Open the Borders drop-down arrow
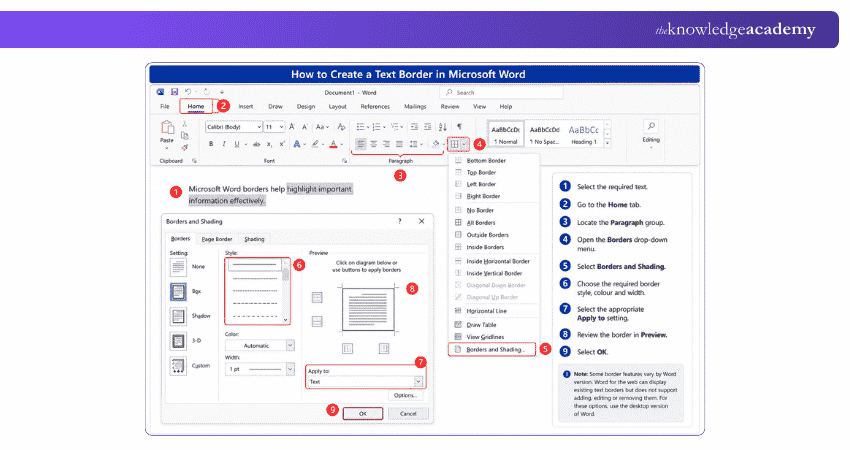This screenshot has height=450, width=850. point(464,144)
